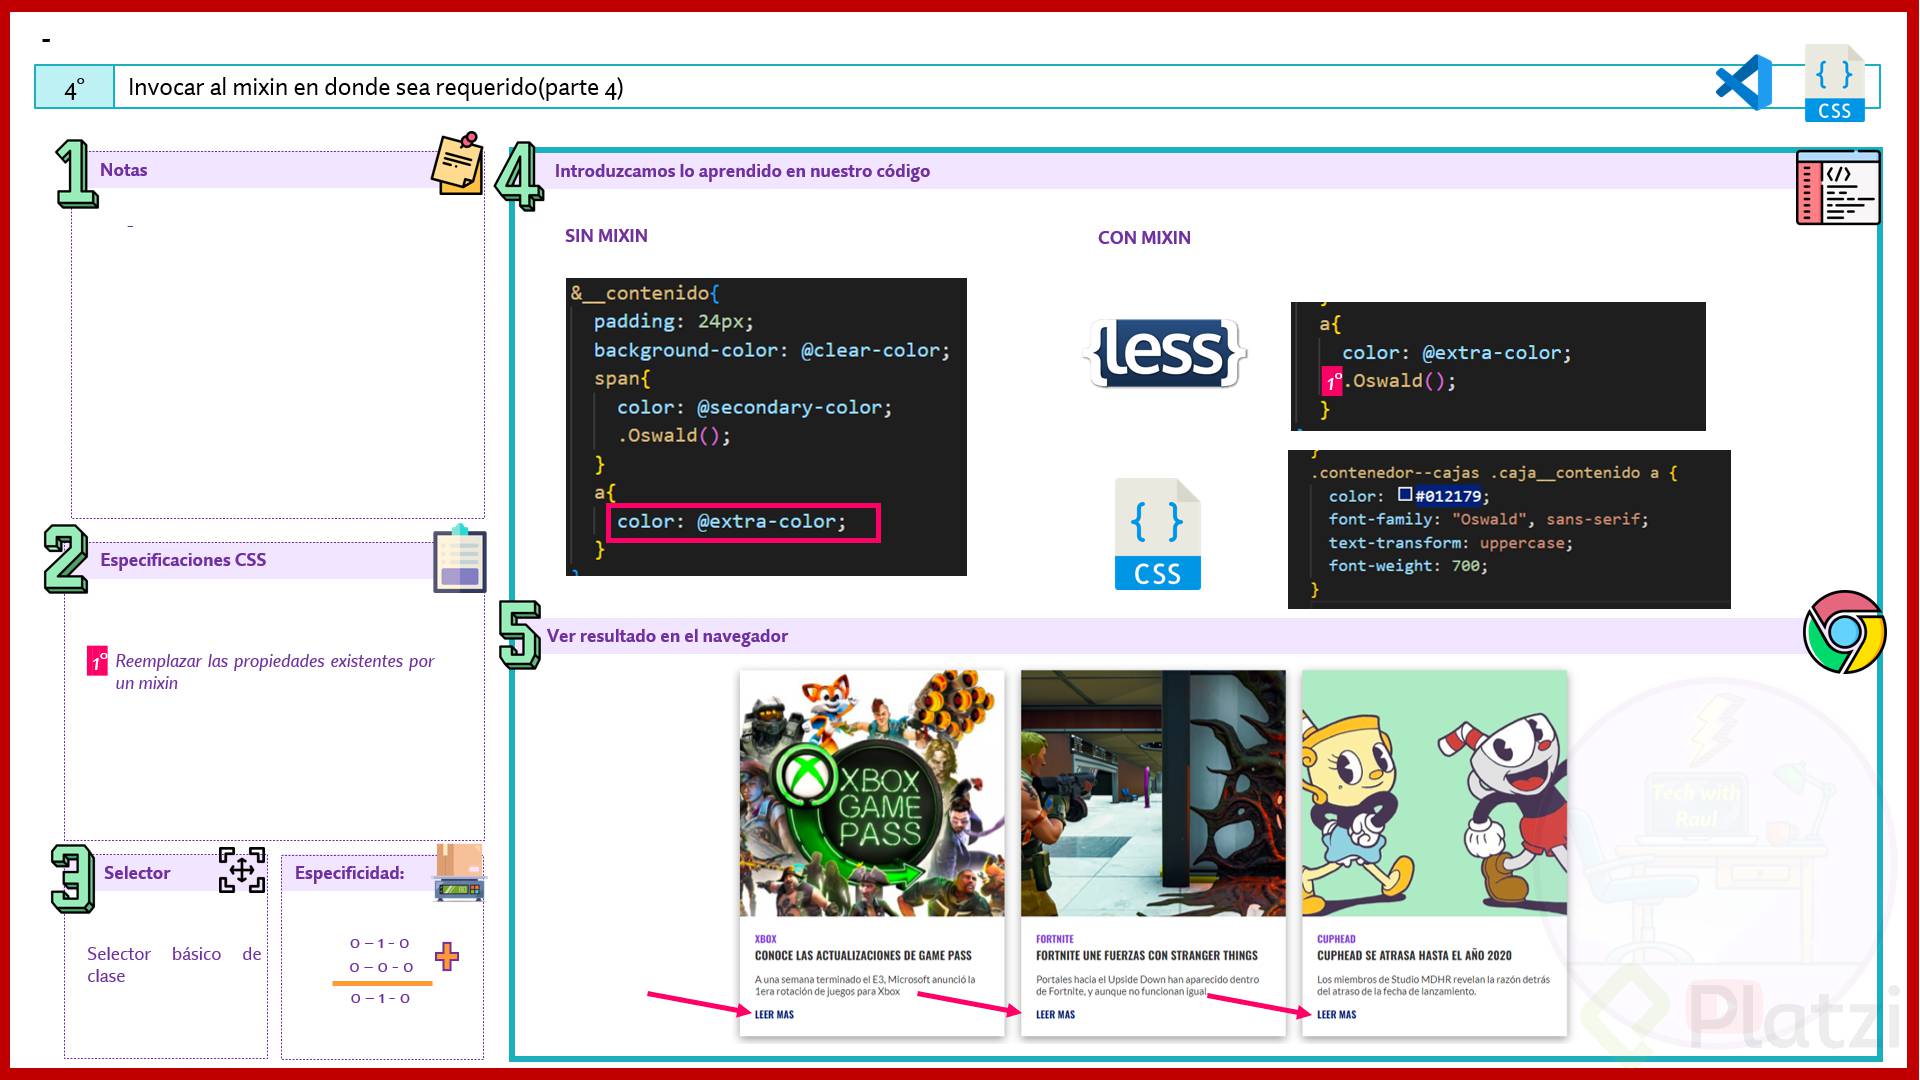Click the Visual Studio Code logo icon

coord(1744,83)
